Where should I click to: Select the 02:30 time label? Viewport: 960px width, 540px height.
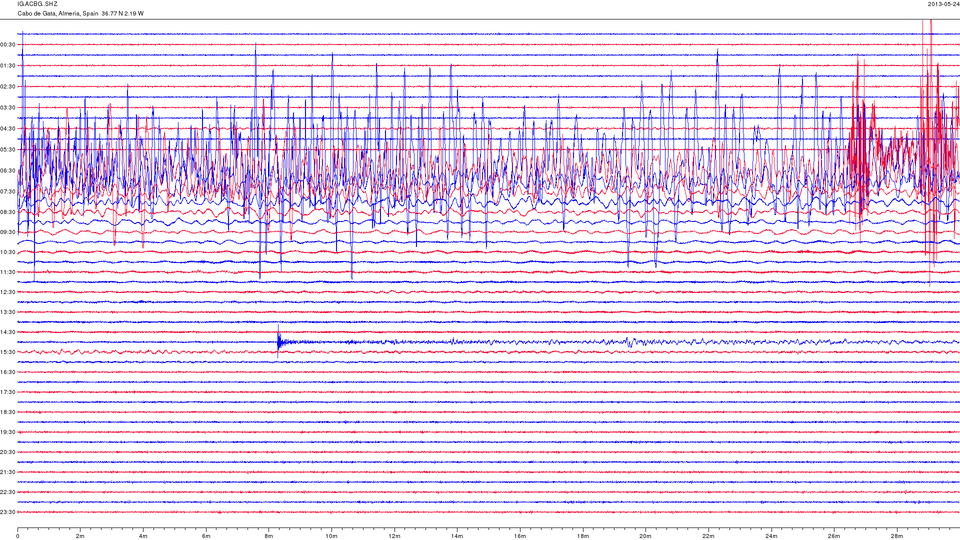[7, 86]
